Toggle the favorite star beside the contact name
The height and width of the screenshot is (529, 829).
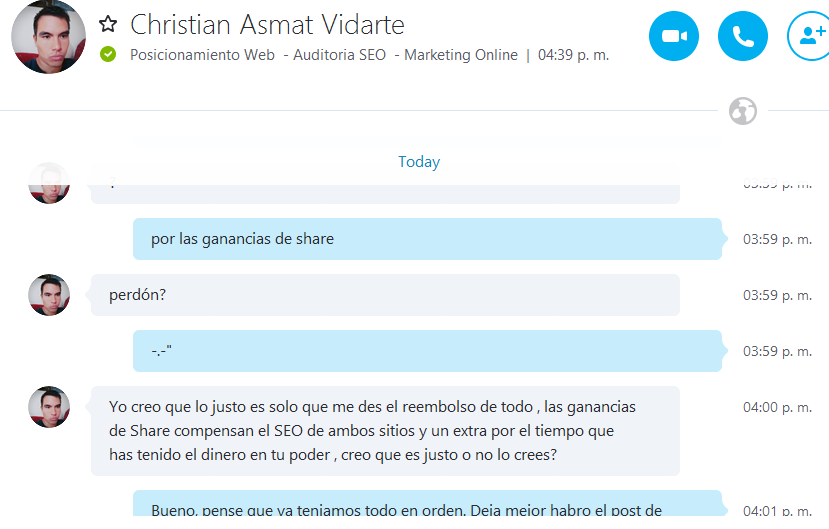coord(108,24)
